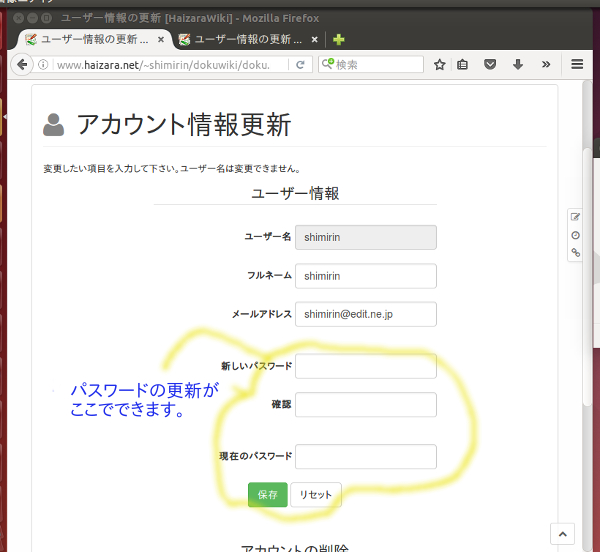This screenshot has height=552, width=600.
Task: Click the edit page icon in sidebar
Action: (575, 217)
